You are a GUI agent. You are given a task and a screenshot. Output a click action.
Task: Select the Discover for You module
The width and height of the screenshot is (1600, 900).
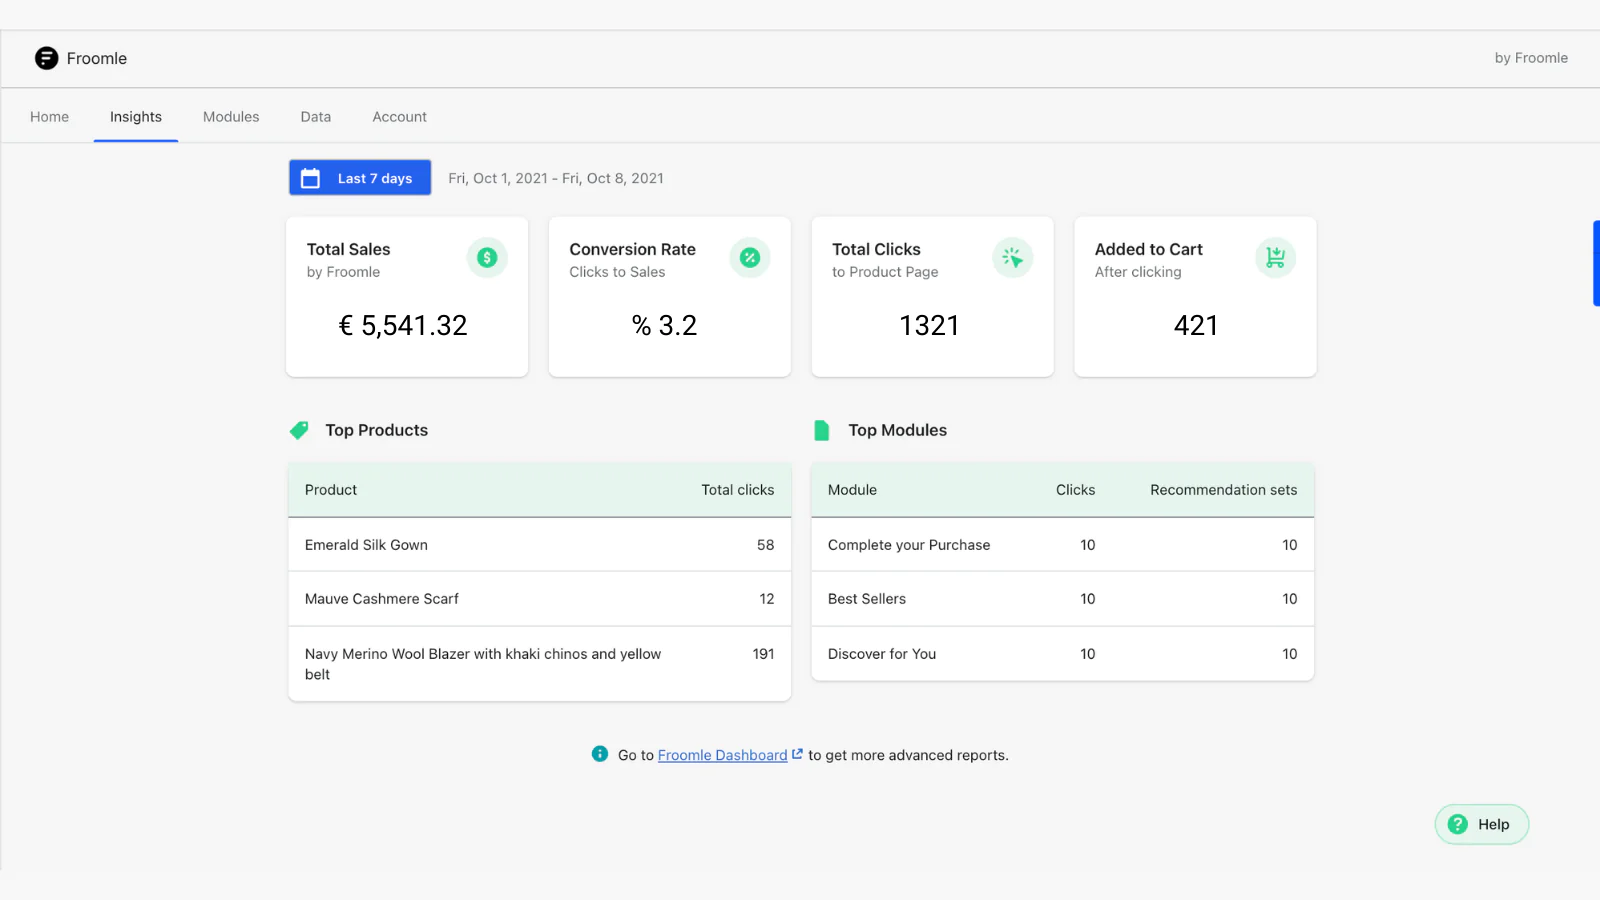[x=1063, y=654]
